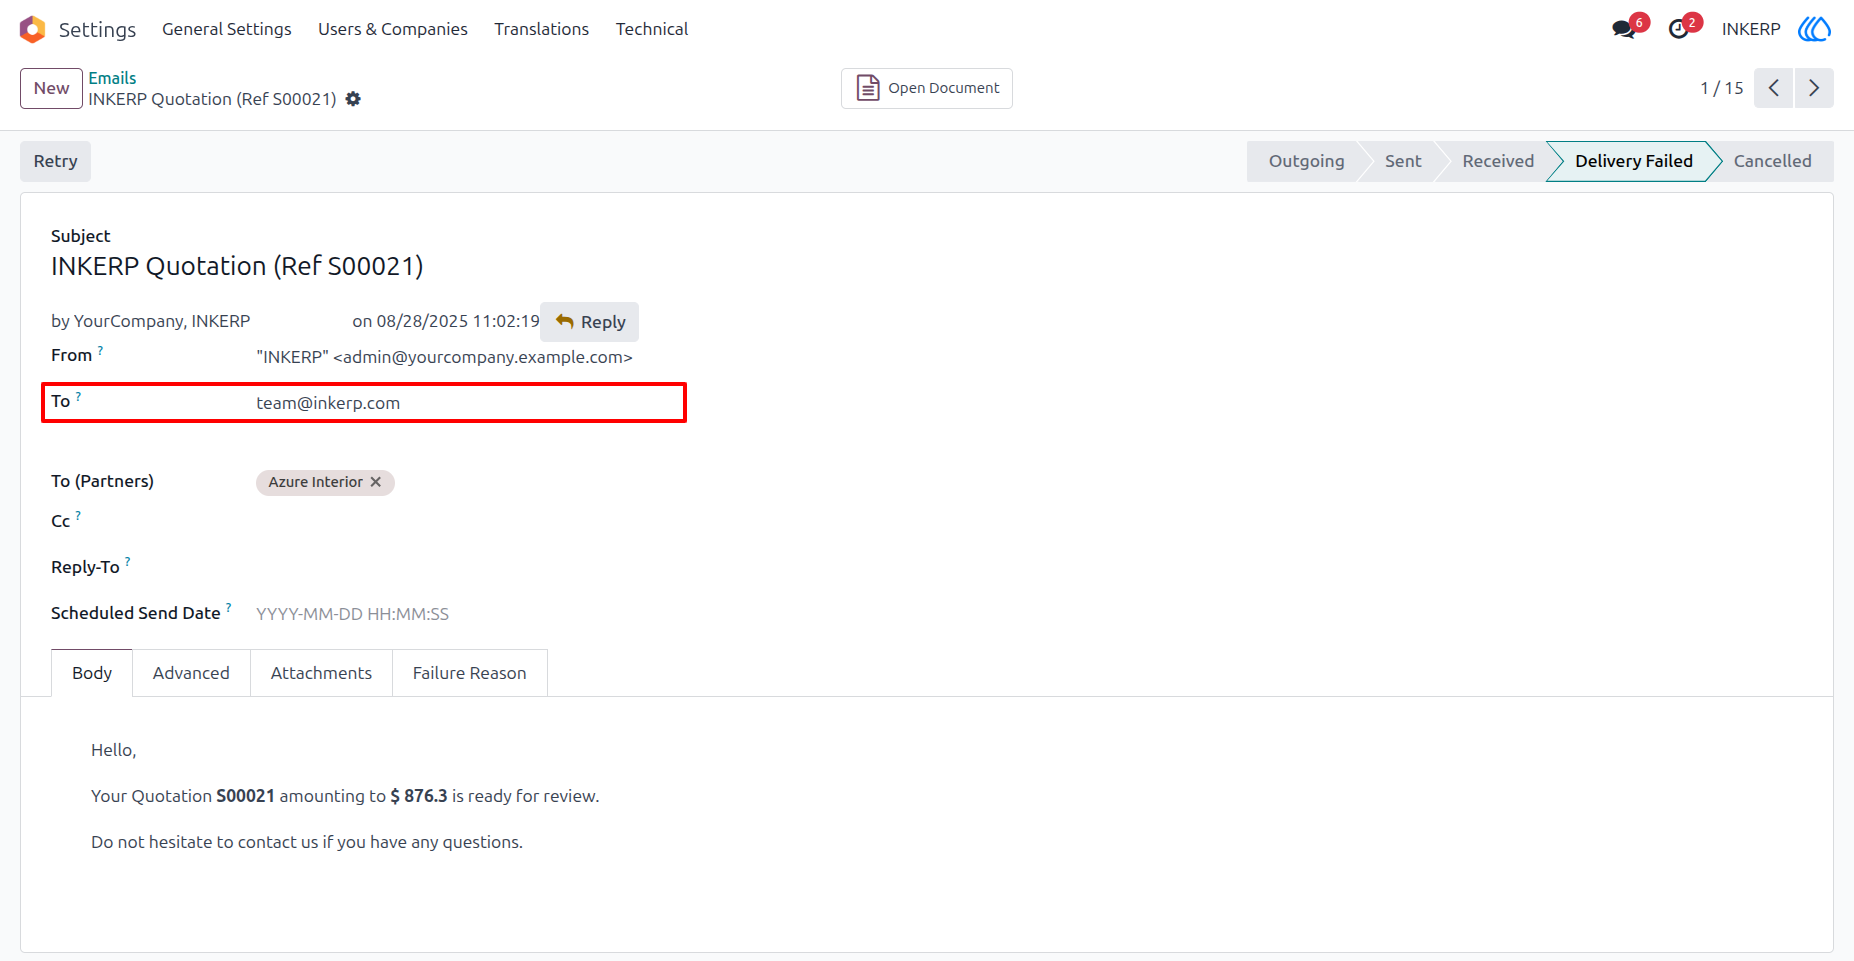Click the Reply-To input field
Image resolution: width=1854 pixels, height=961 pixels.
click(470, 568)
